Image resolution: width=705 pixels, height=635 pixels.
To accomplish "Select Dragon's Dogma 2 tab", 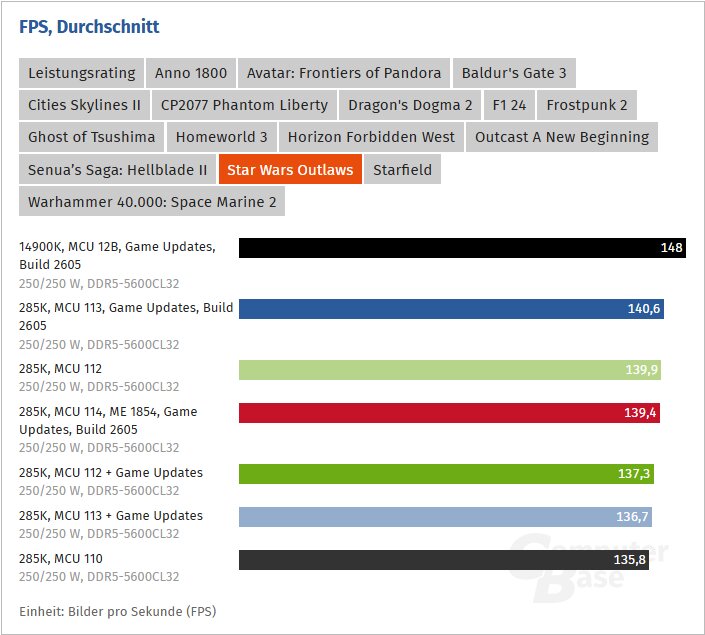I will tap(410, 105).
